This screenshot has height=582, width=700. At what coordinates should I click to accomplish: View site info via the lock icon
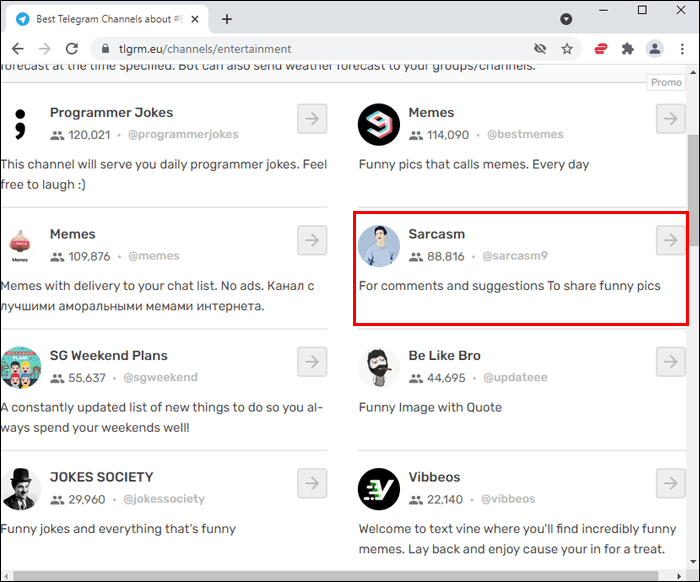(x=105, y=49)
